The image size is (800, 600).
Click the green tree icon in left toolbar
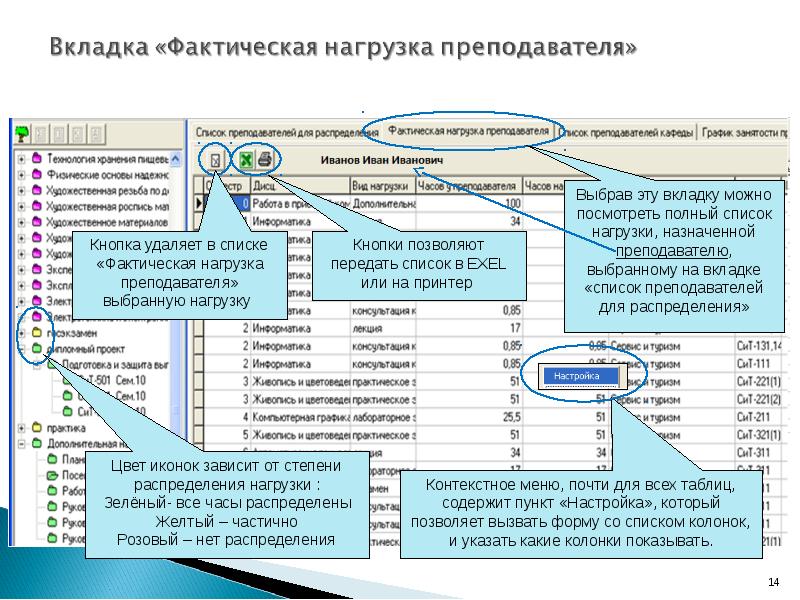click(x=22, y=133)
